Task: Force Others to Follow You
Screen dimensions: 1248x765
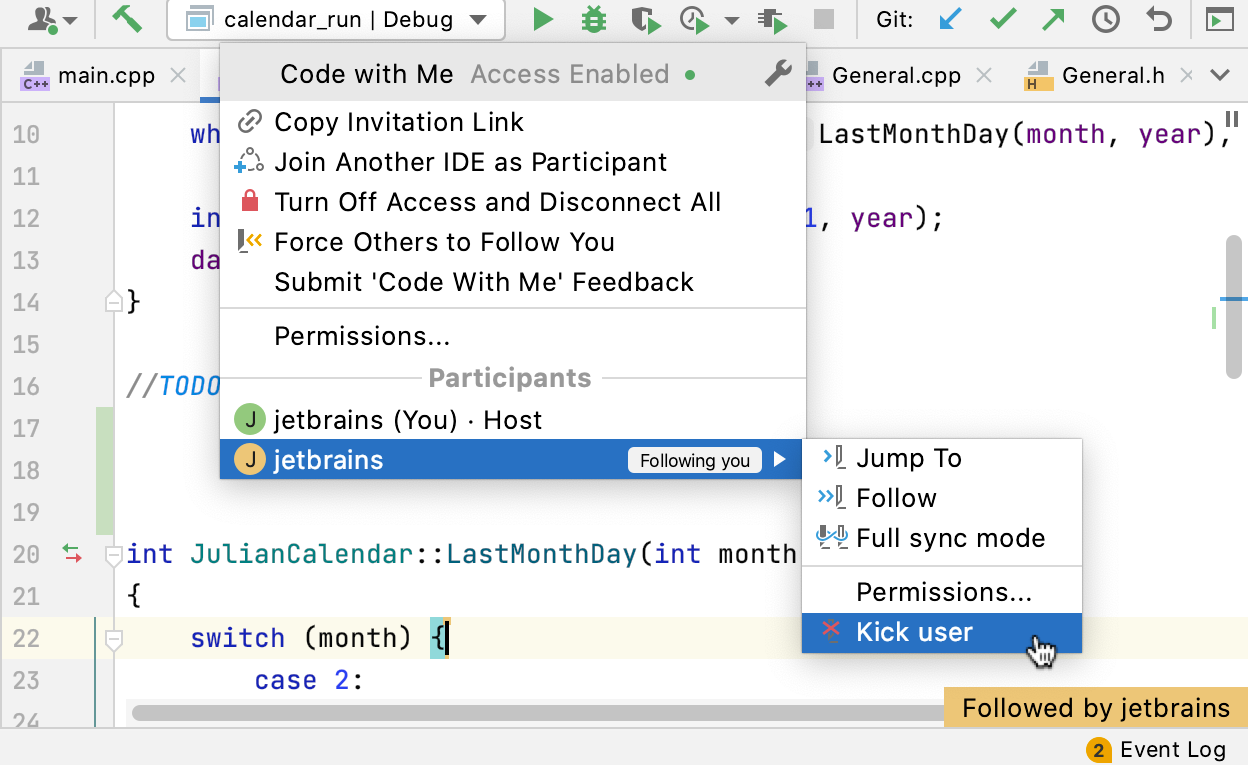Action: (x=444, y=242)
